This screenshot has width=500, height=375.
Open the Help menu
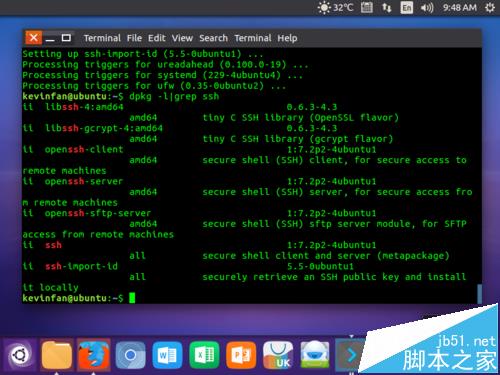click(x=287, y=38)
